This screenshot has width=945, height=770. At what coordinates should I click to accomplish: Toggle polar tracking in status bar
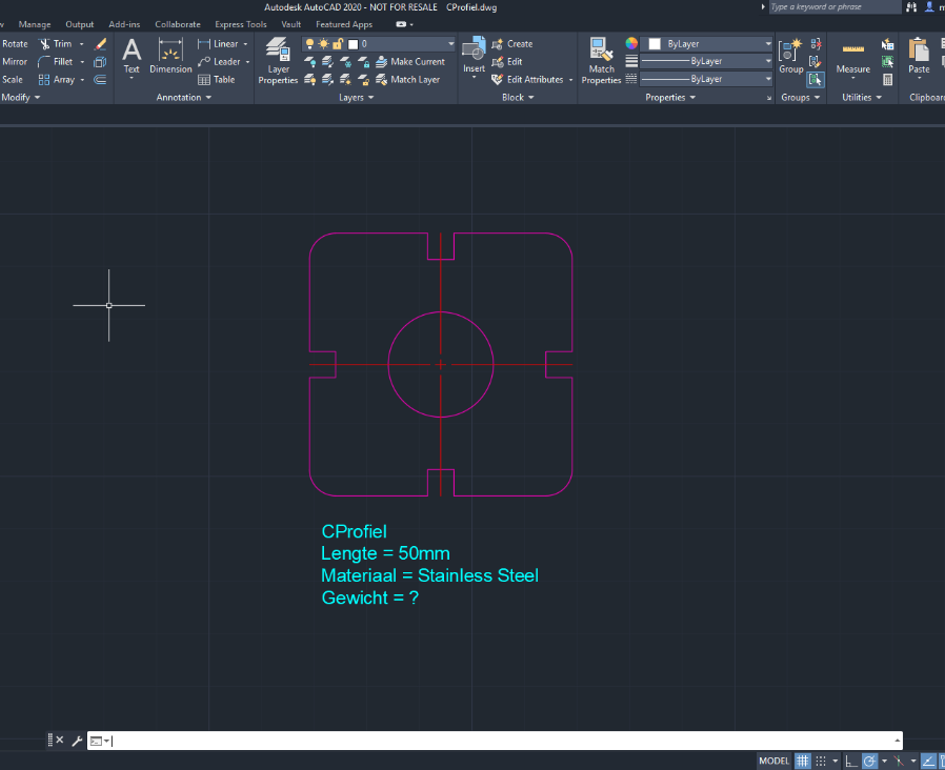[870, 761]
